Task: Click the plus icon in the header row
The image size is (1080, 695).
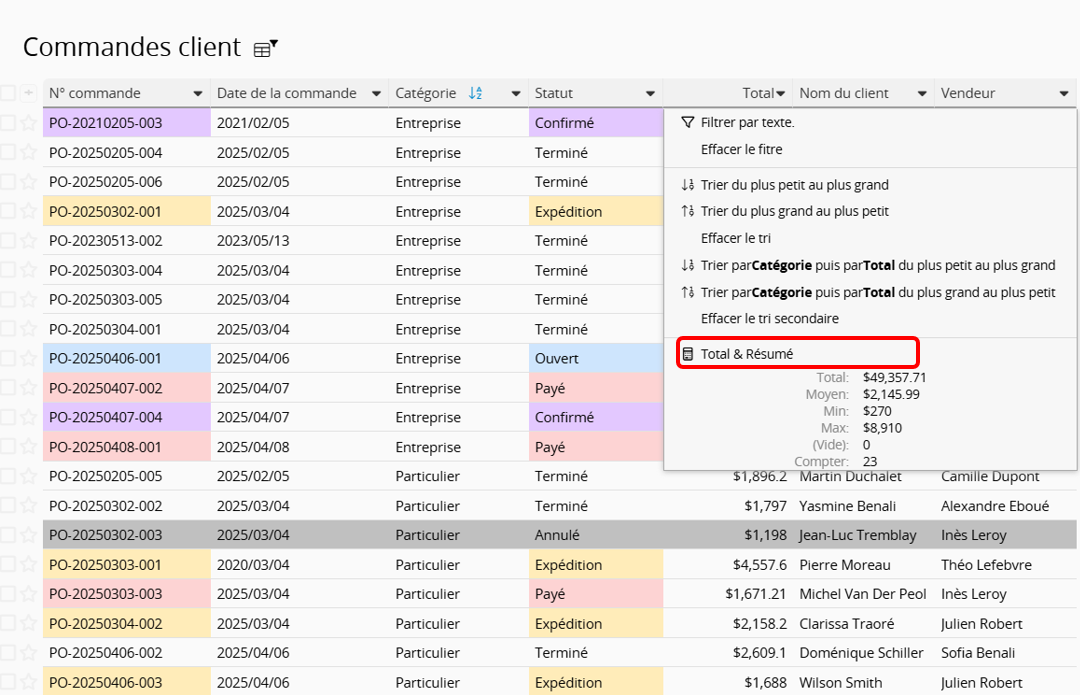Action: (x=28, y=93)
